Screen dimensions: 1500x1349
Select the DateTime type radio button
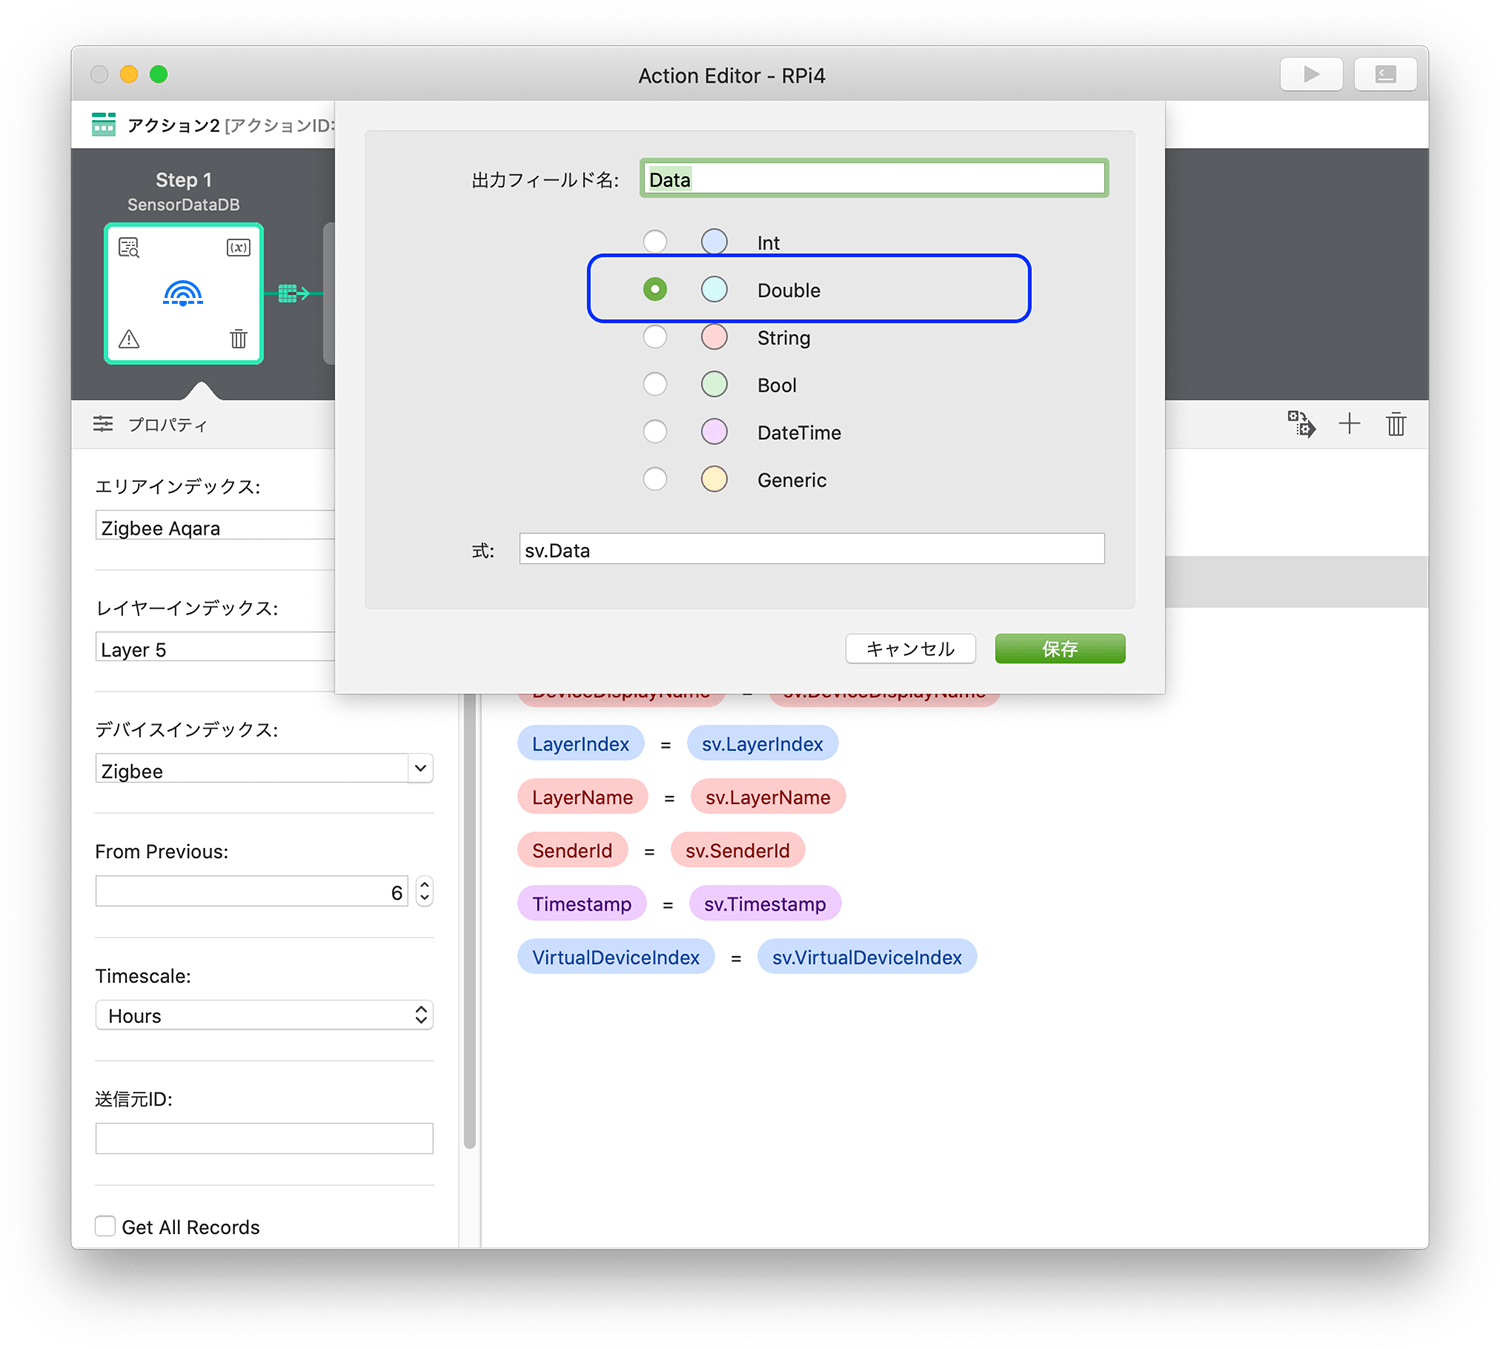[655, 432]
